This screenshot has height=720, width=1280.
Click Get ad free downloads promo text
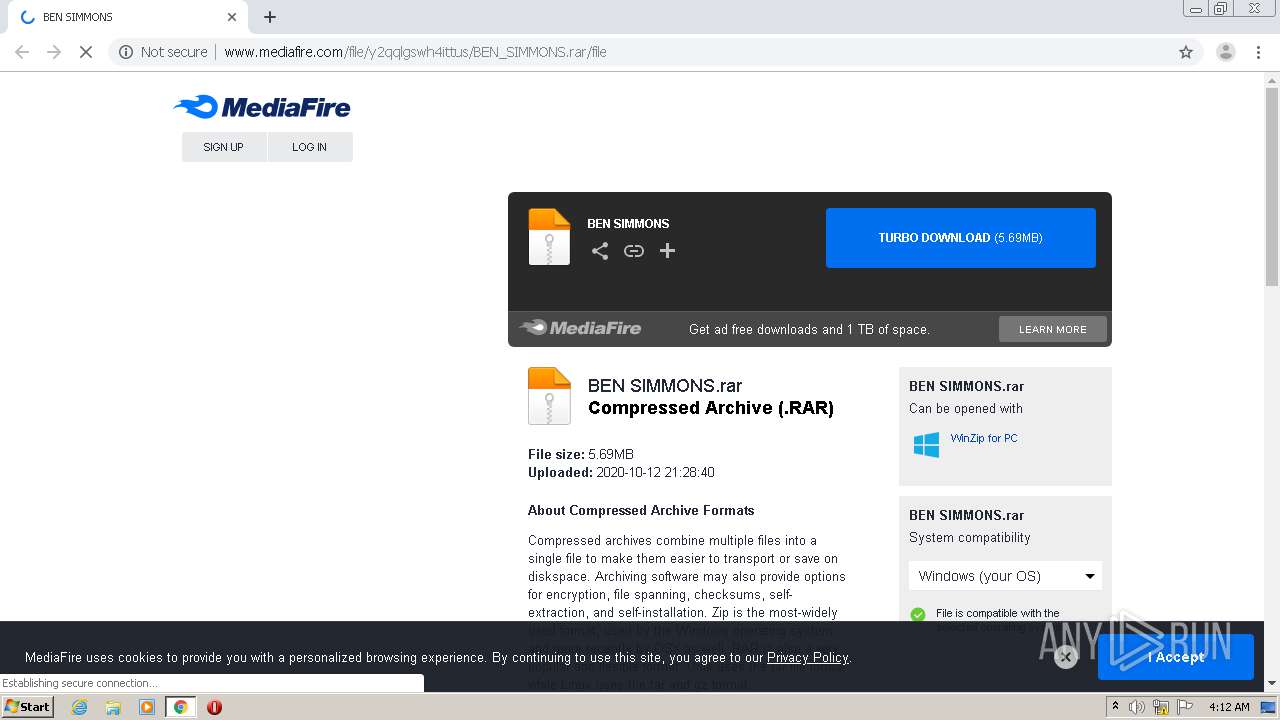pos(809,329)
